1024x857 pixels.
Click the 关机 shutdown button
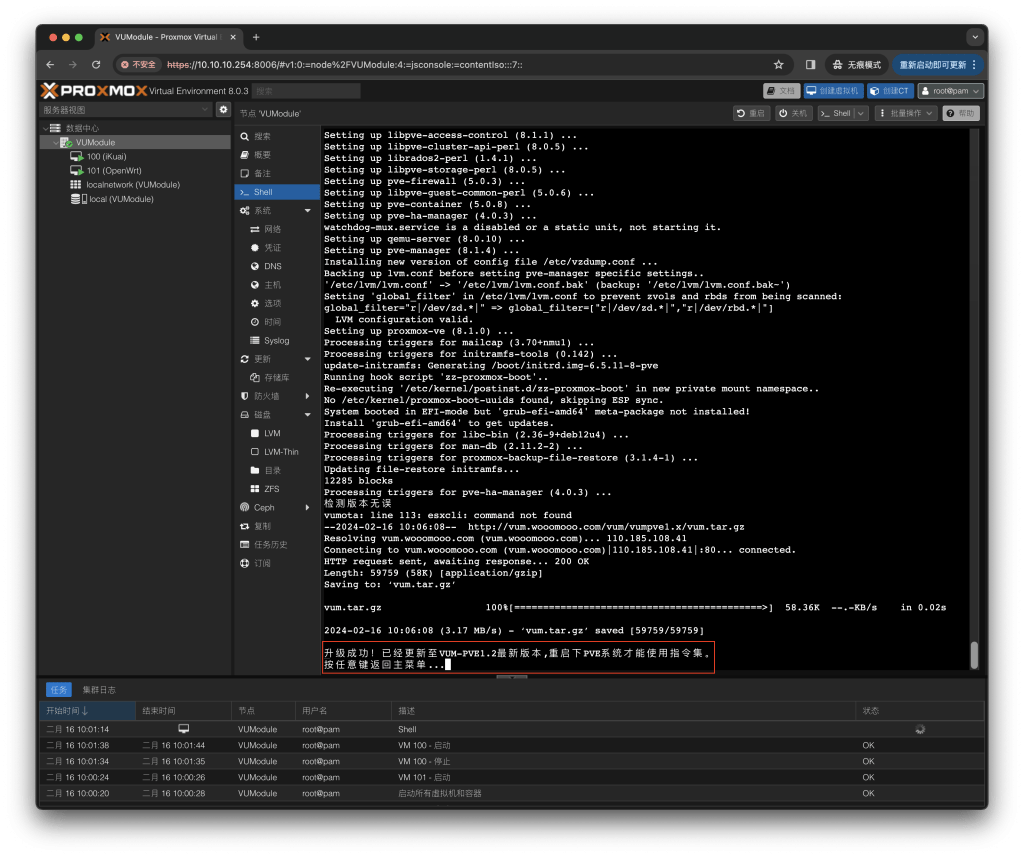click(x=794, y=113)
